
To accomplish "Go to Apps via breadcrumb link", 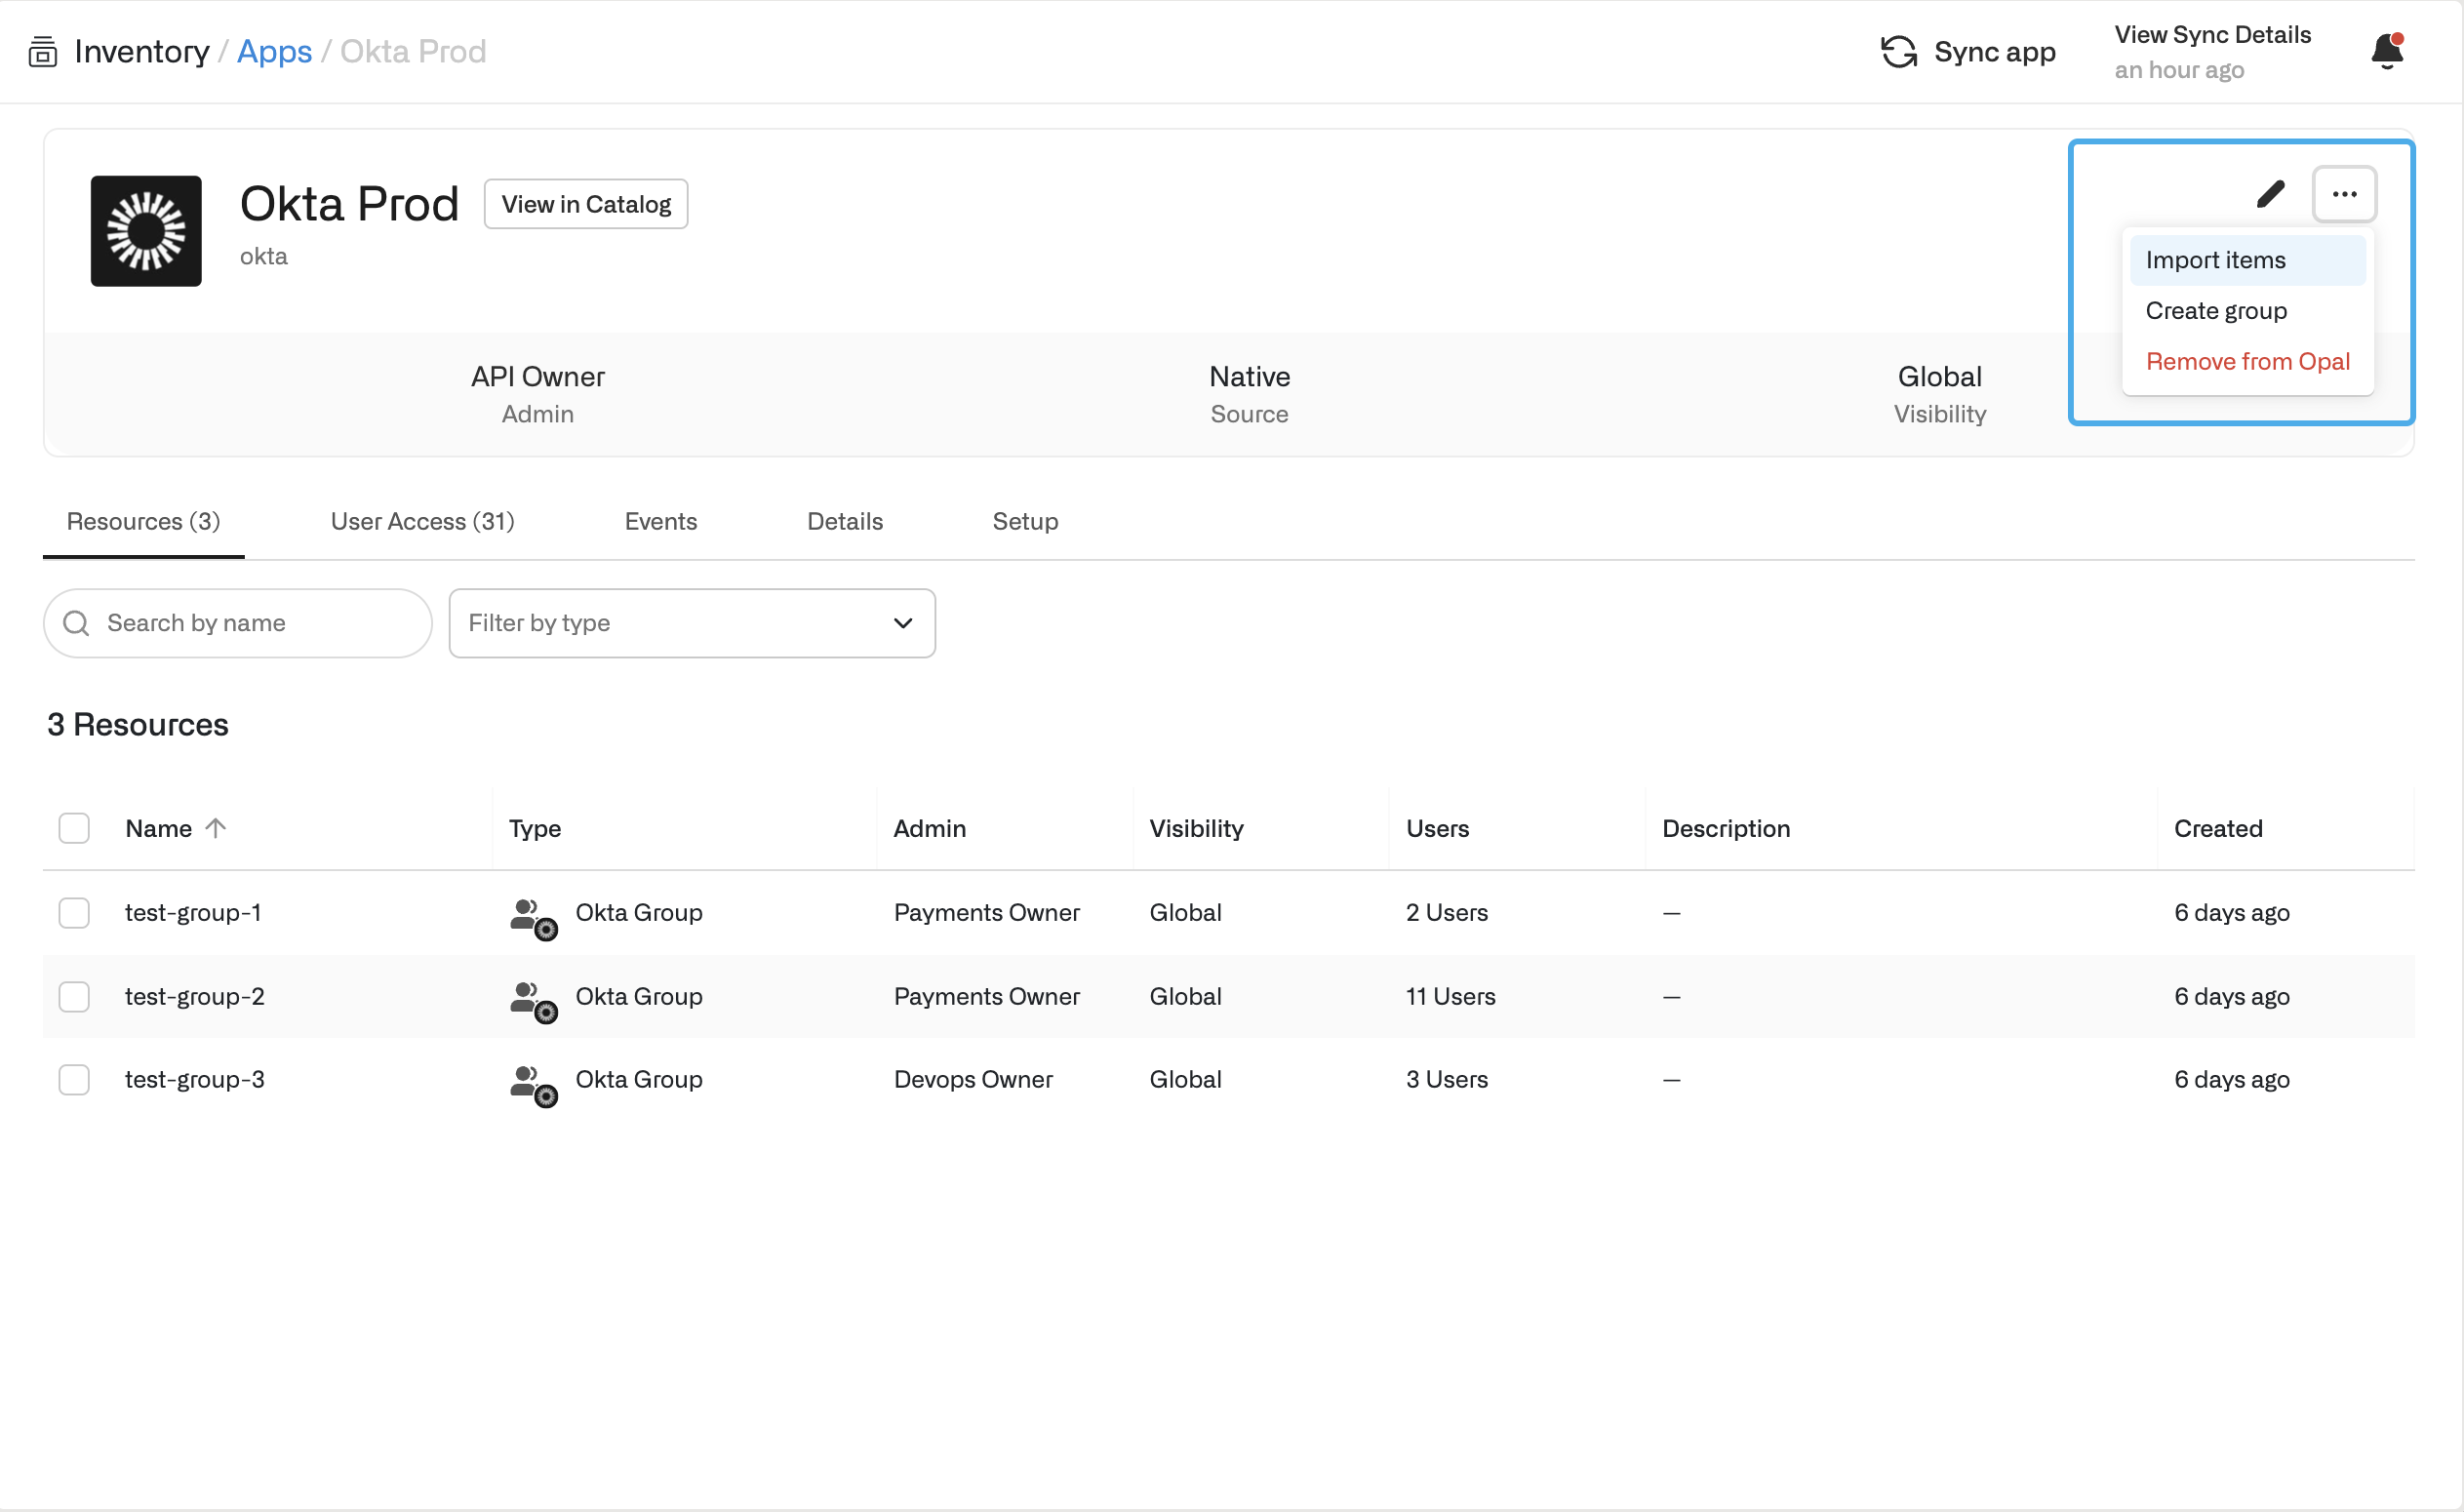I will [x=274, y=52].
